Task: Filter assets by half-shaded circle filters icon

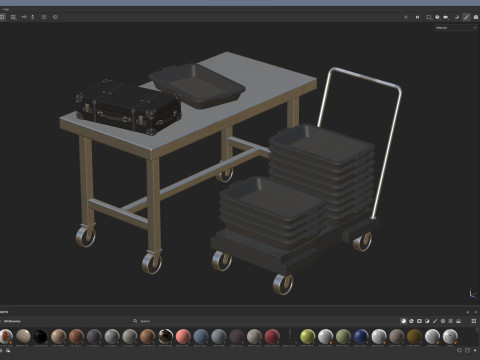Action: coord(427,321)
